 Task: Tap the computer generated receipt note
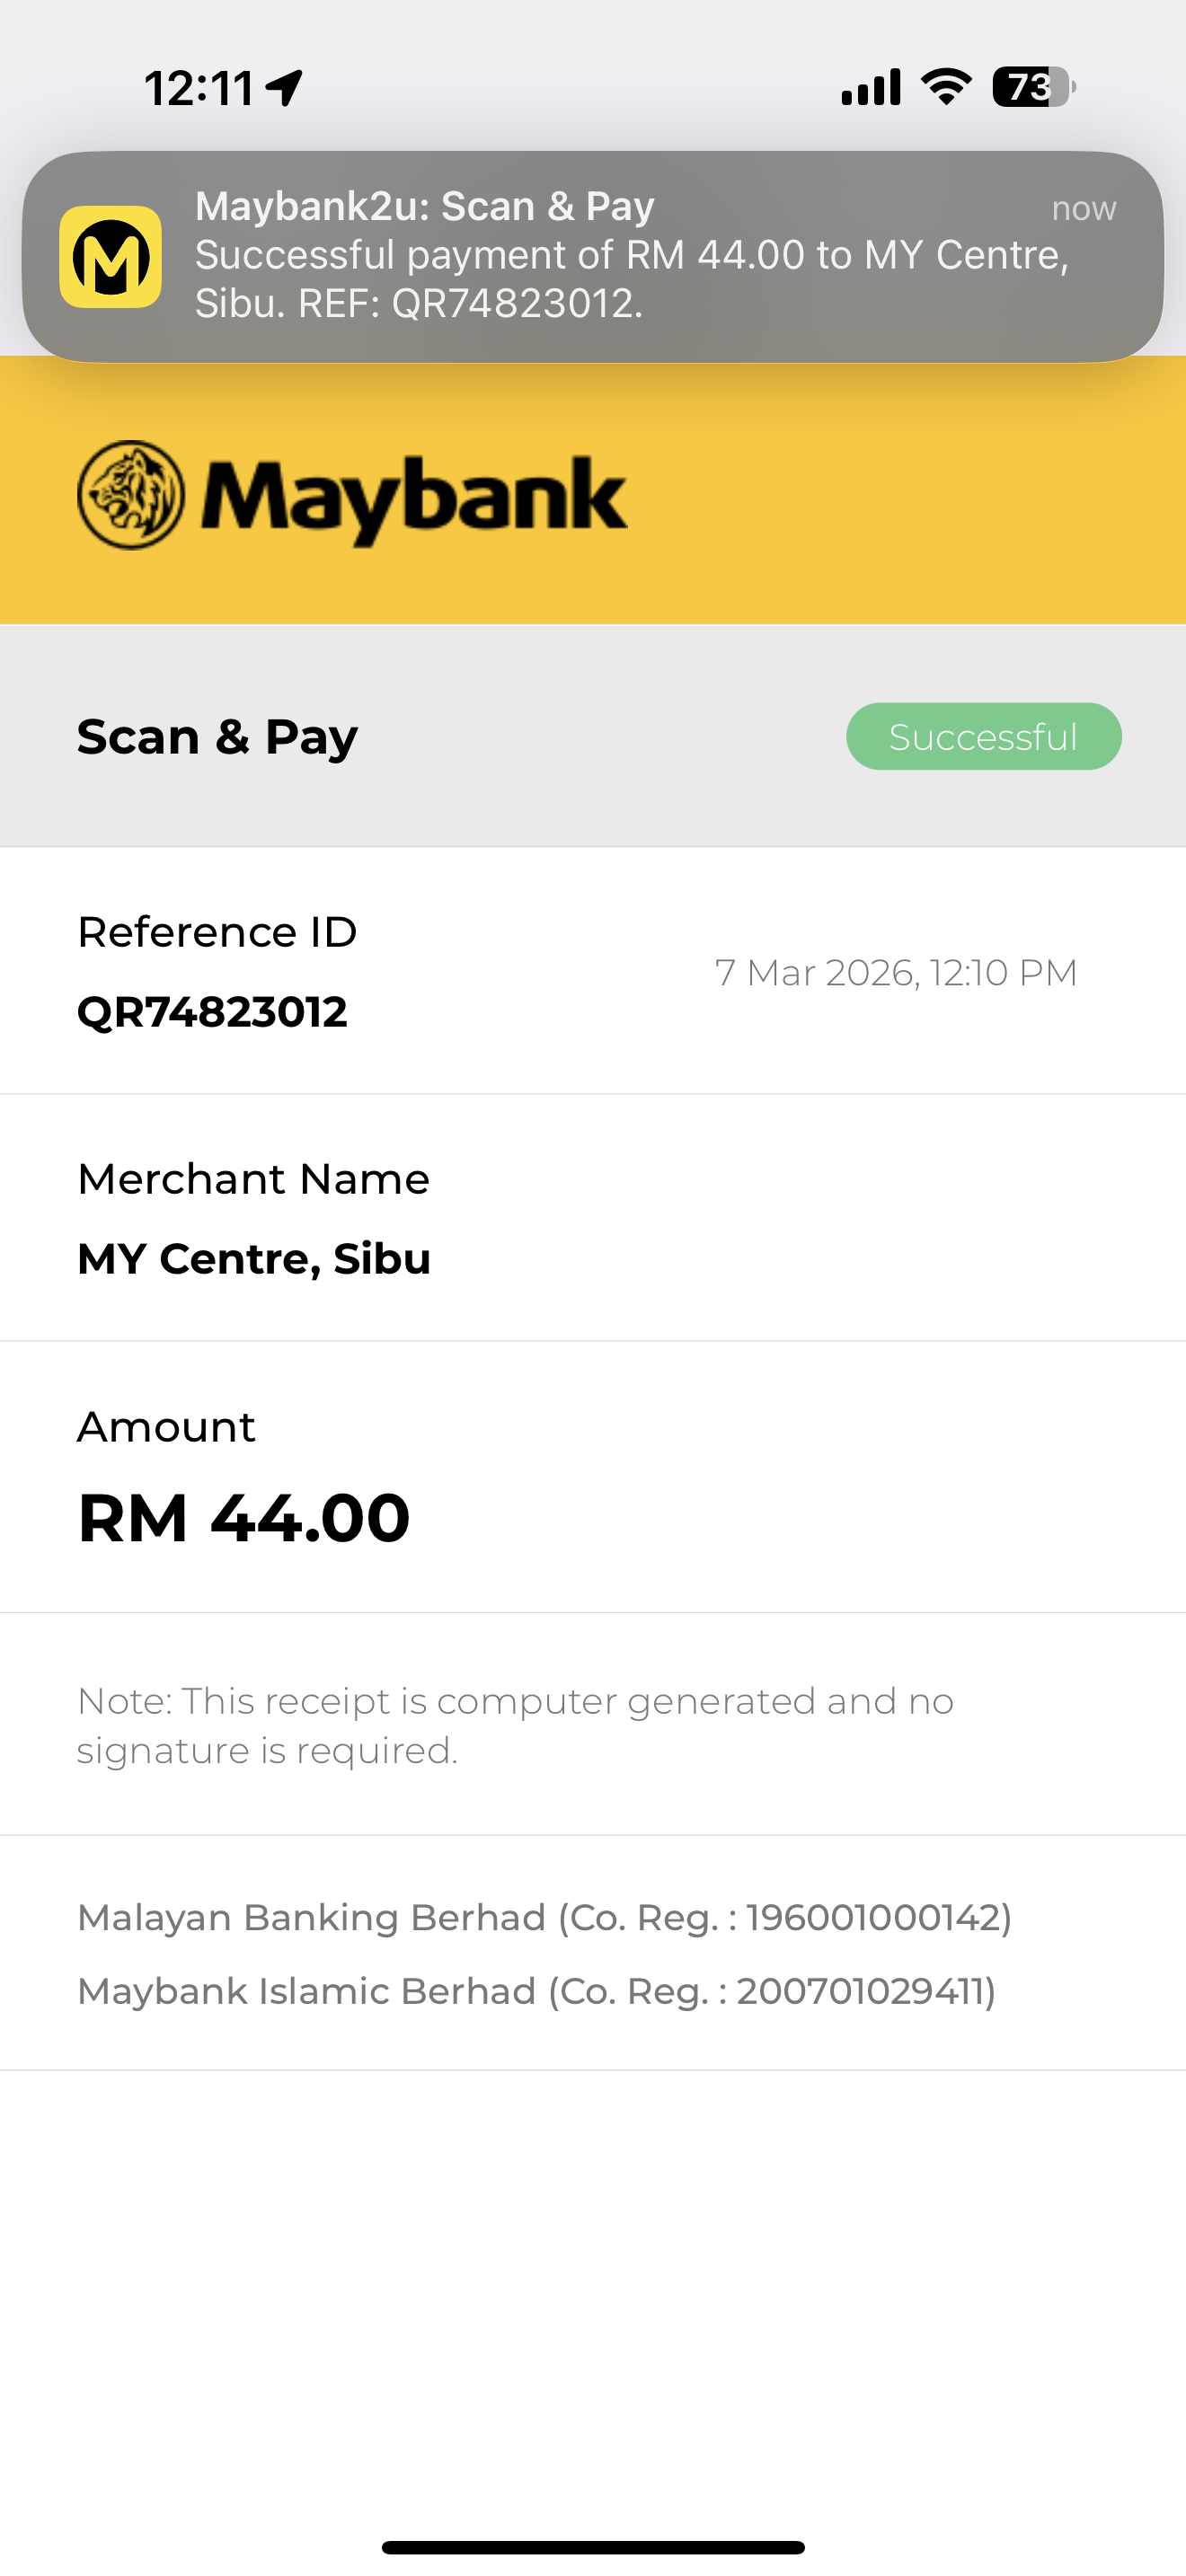[x=515, y=1725]
